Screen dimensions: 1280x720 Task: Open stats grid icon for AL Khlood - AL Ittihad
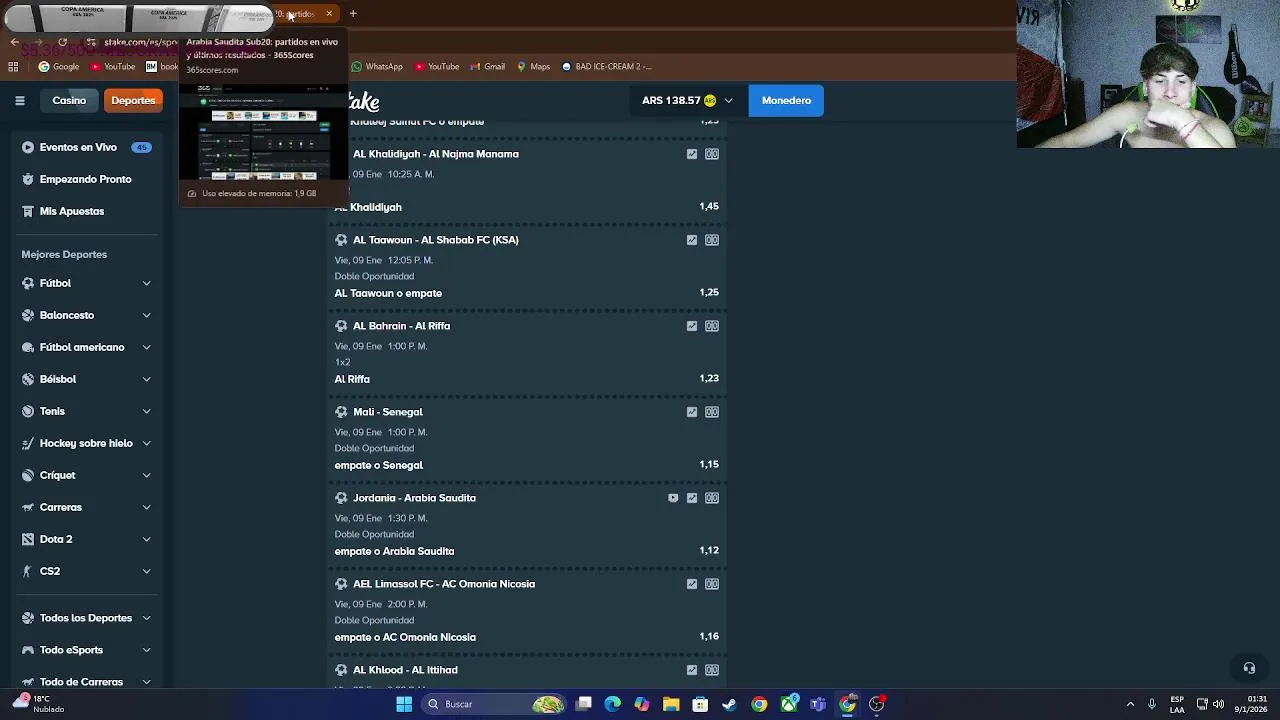pos(712,670)
